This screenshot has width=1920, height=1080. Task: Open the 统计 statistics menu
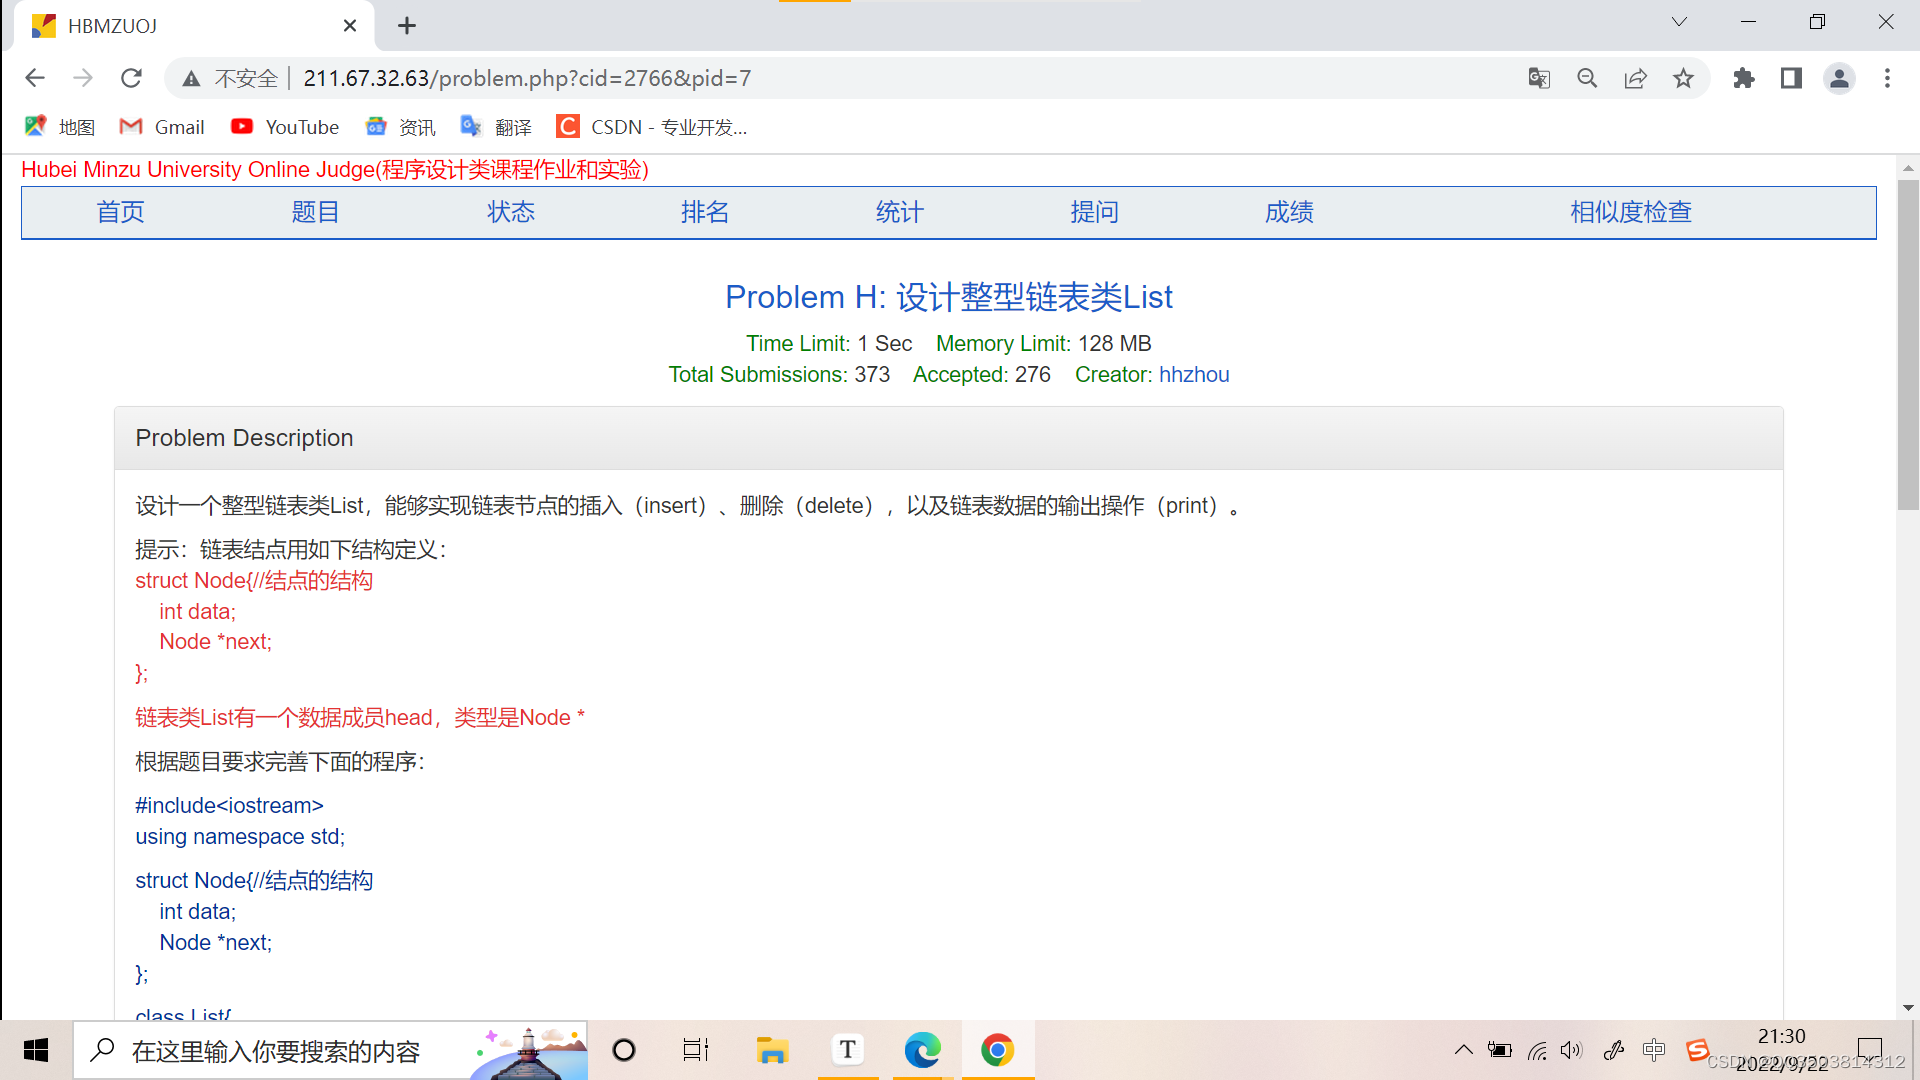[900, 212]
